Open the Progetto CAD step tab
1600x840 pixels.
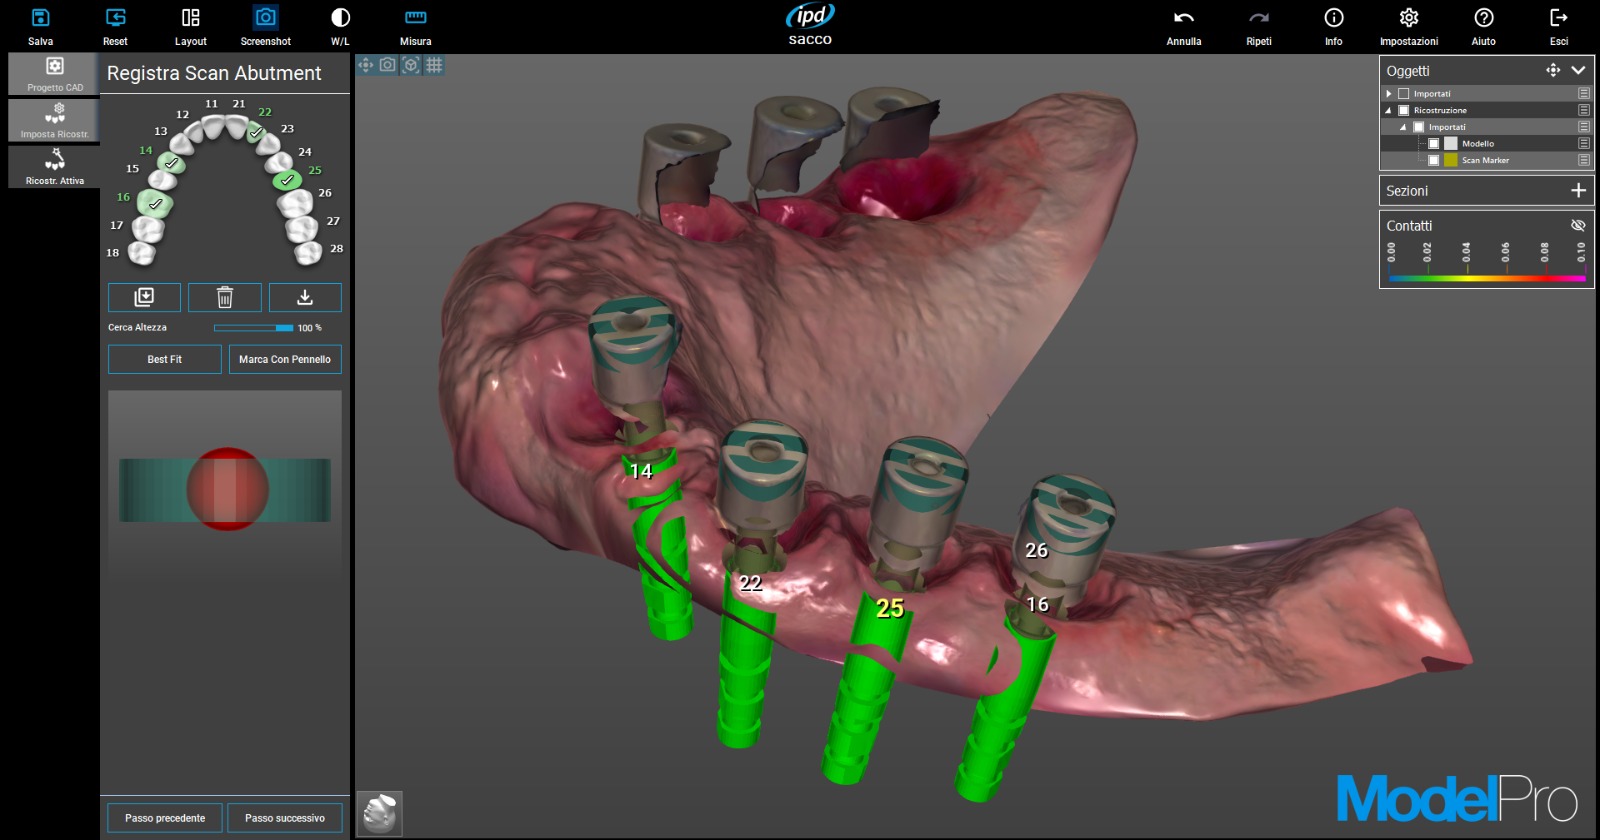click(54, 74)
